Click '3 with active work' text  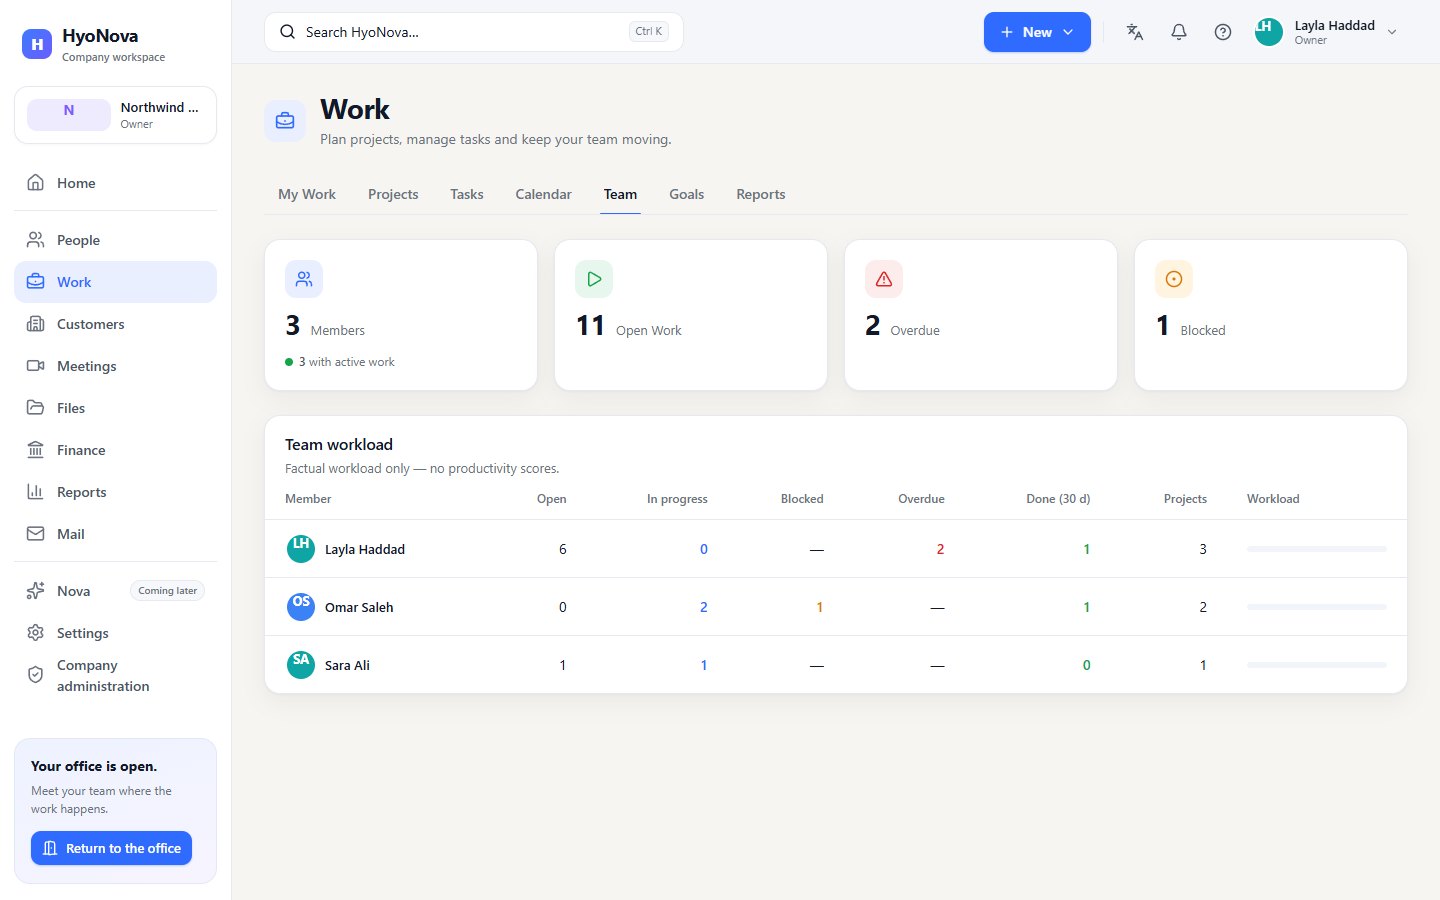[x=346, y=362]
